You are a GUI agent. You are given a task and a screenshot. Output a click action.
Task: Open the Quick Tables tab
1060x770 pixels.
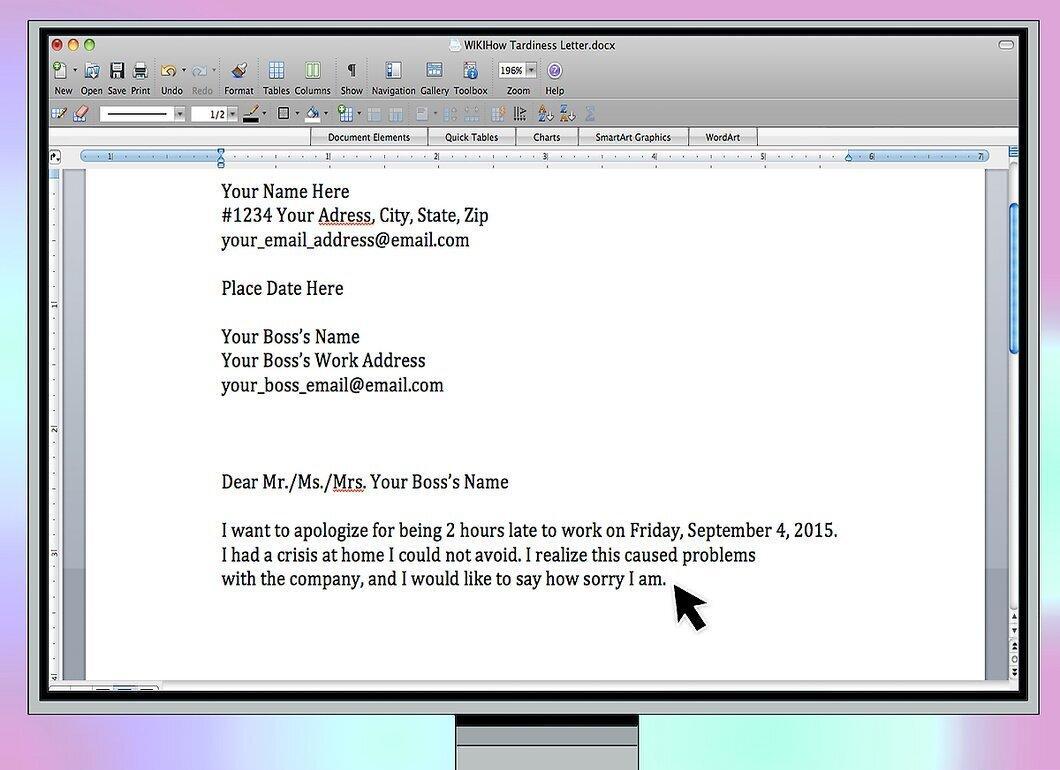(x=471, y=137)
